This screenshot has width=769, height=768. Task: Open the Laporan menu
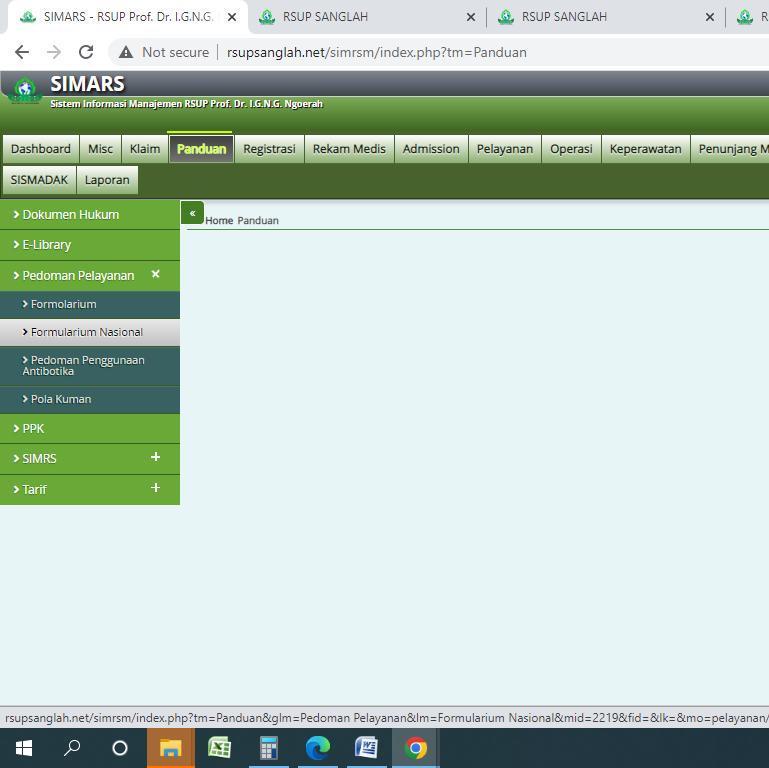[107, 180]
